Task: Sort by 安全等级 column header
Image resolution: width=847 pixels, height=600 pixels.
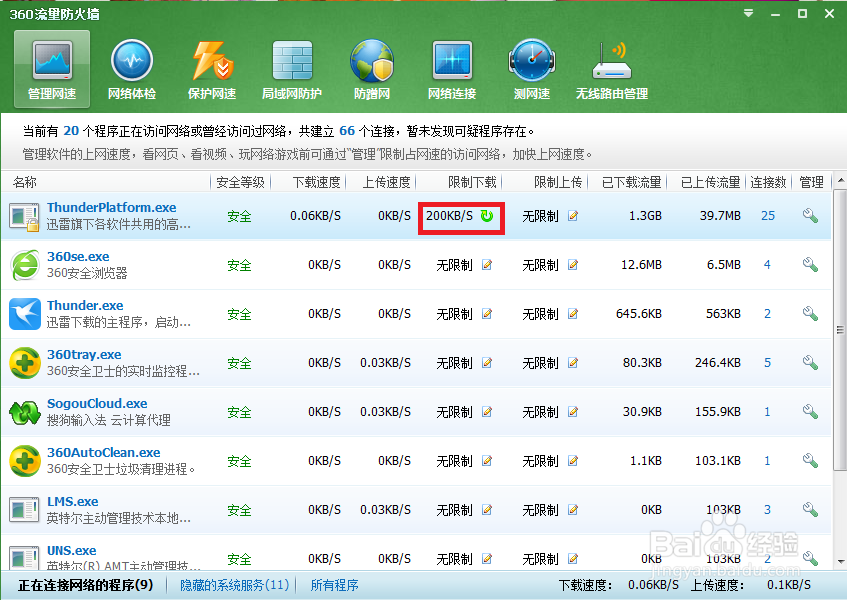Action: (240, 183)
